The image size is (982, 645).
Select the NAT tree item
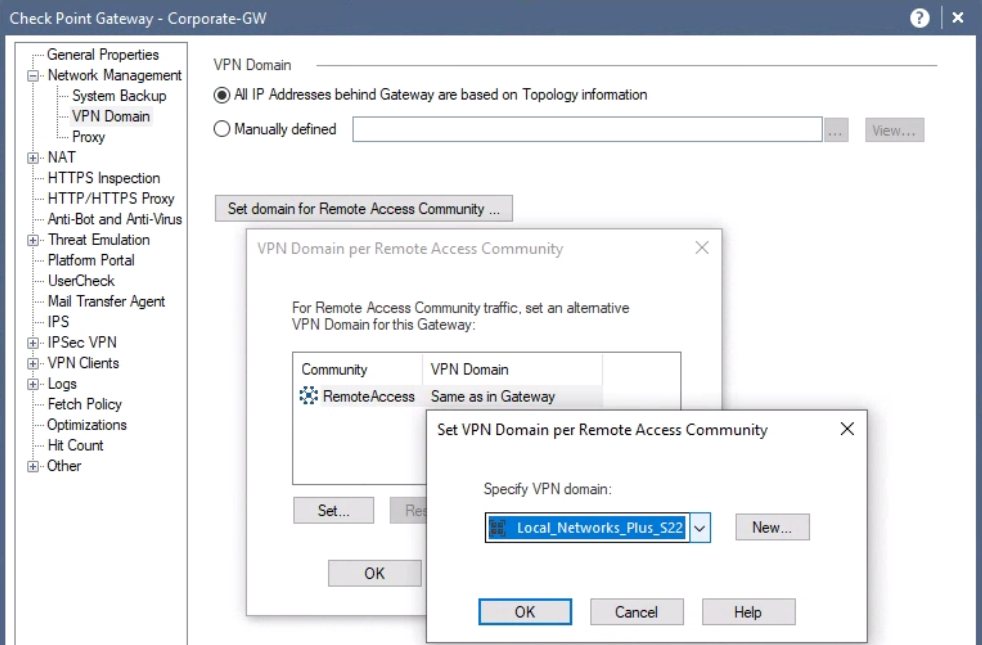61,157
